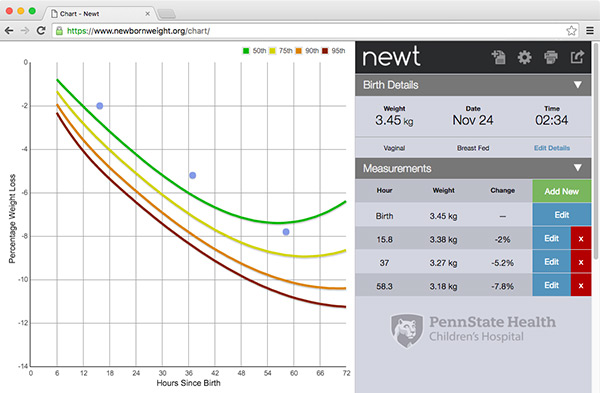Remove the 58.3 hour measurement
Screen dimensions: 600x393
(x=581, y=285)
